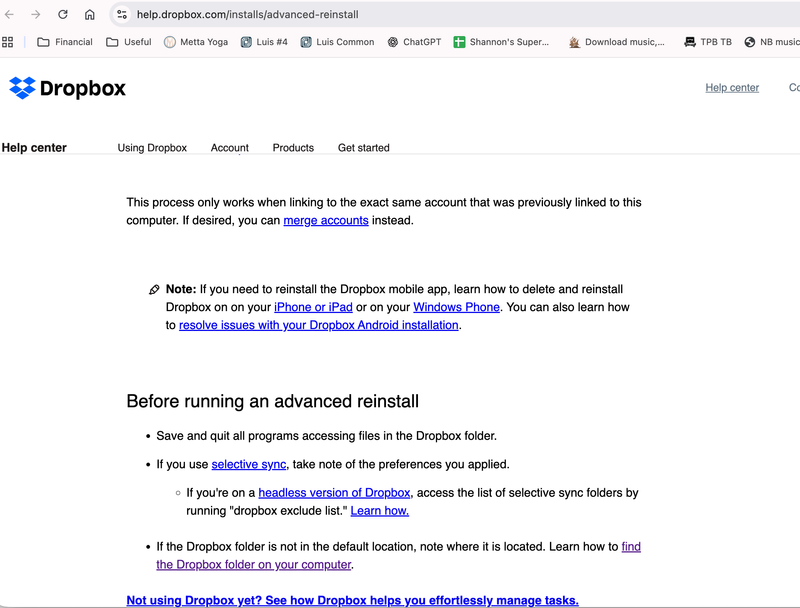The height and width of the screenshot is (608, 800).
Task: Open site information icon in address bar
Action: point(122,14)
